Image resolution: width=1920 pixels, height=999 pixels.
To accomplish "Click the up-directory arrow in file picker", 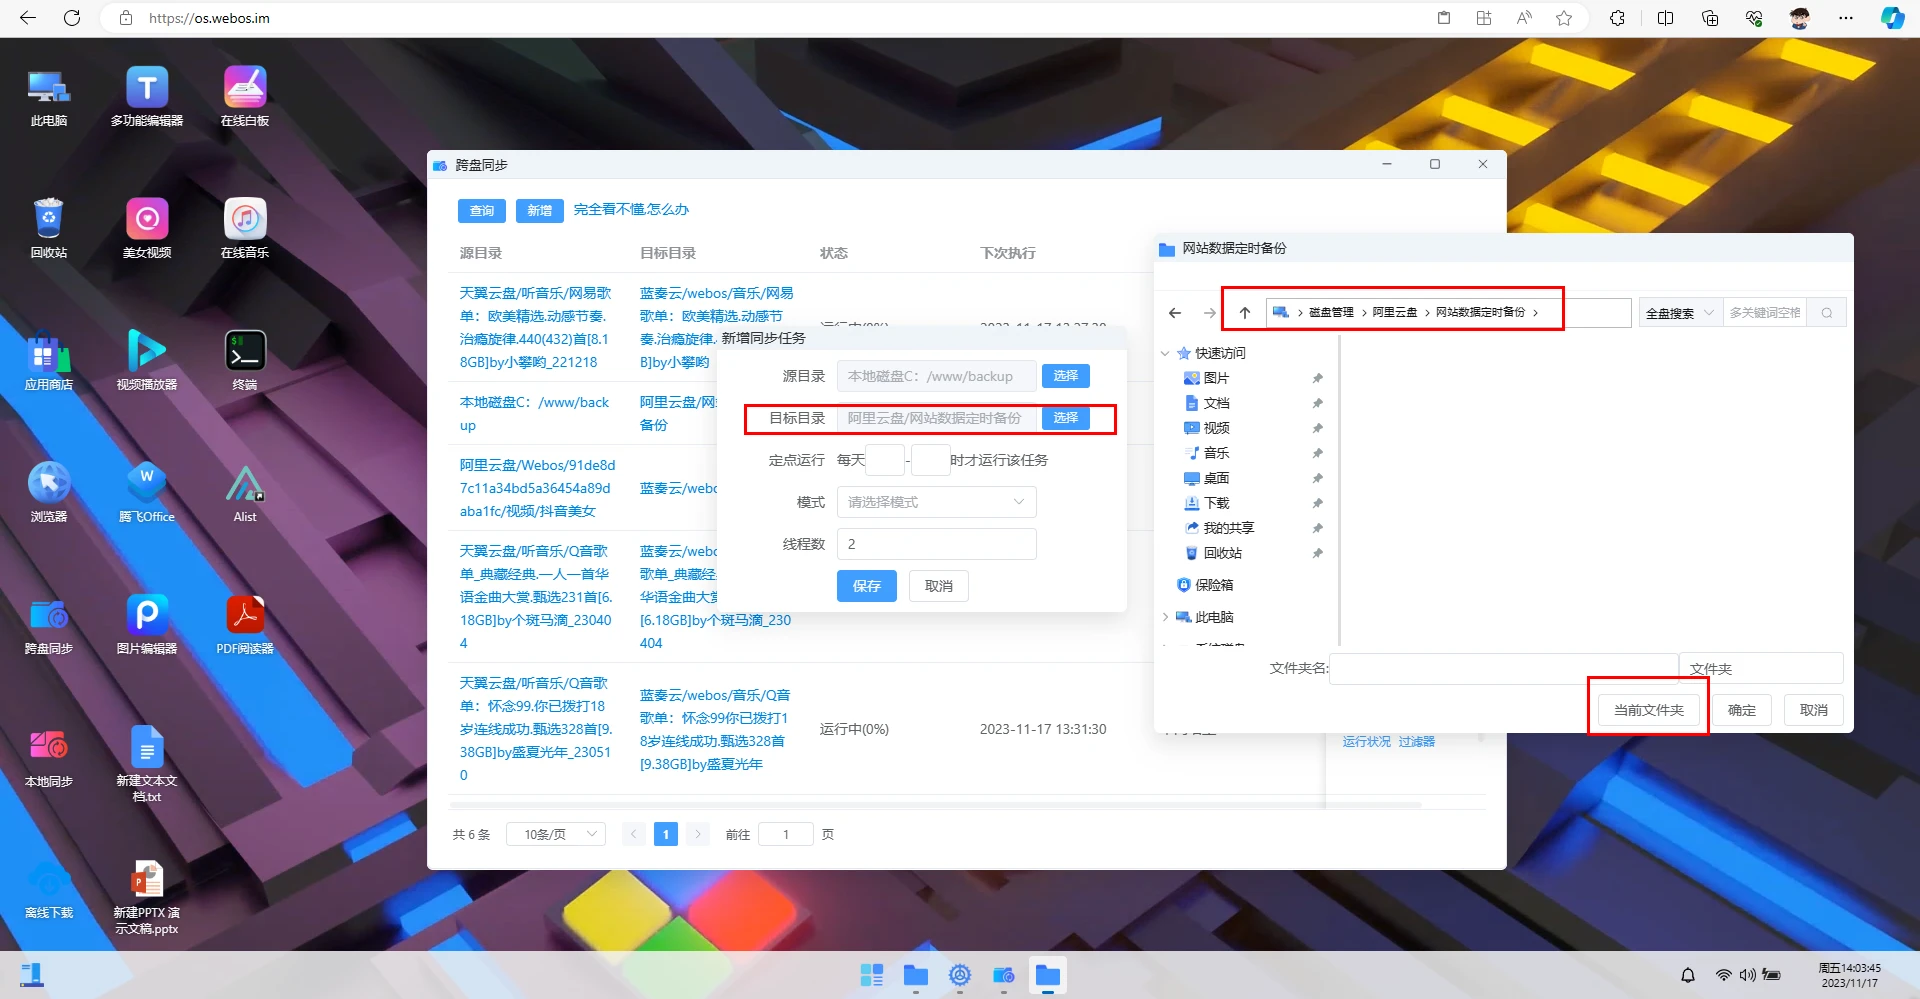I will pos(1245,313).
